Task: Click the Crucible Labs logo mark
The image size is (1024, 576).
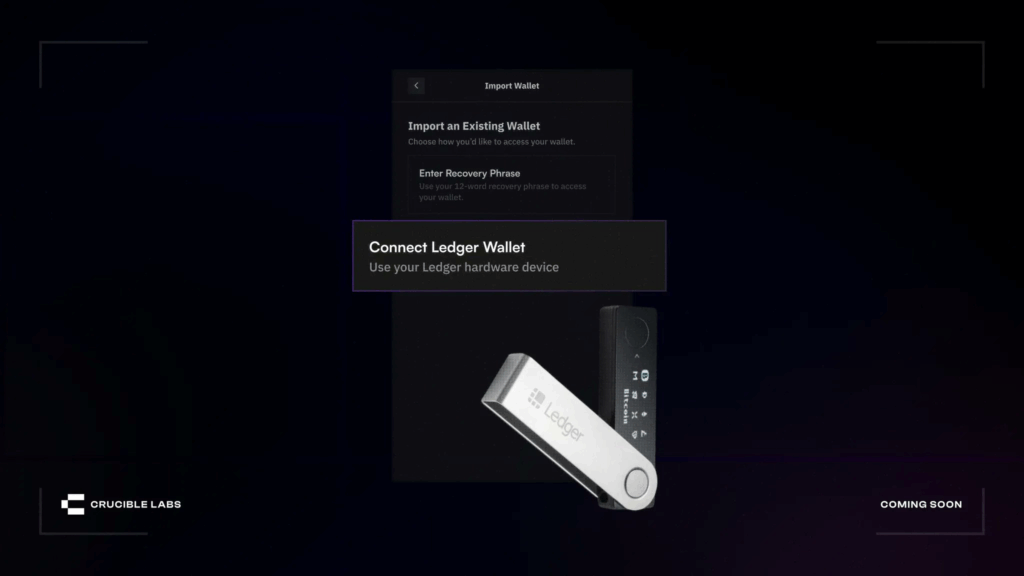Action: [72, 504]
